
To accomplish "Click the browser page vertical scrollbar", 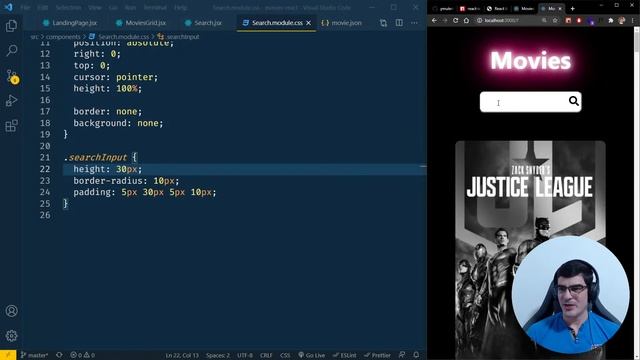I will 637,192.
